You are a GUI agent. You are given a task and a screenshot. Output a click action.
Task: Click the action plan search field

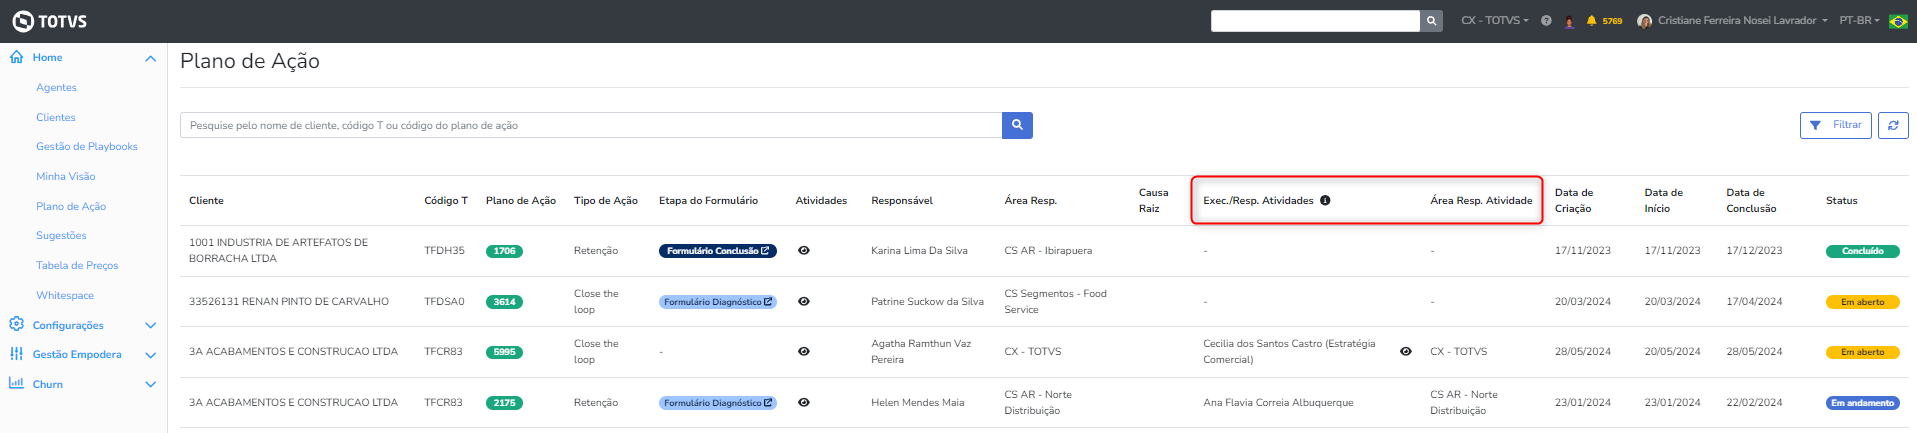[590, 126]
